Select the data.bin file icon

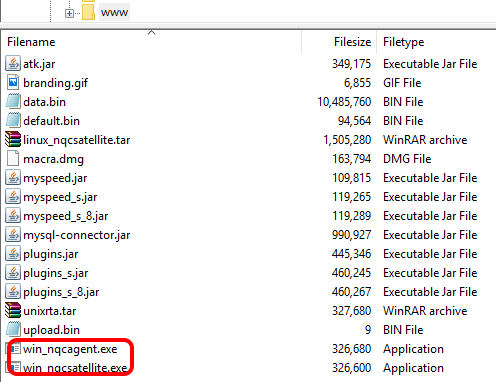tap(13, 102)
